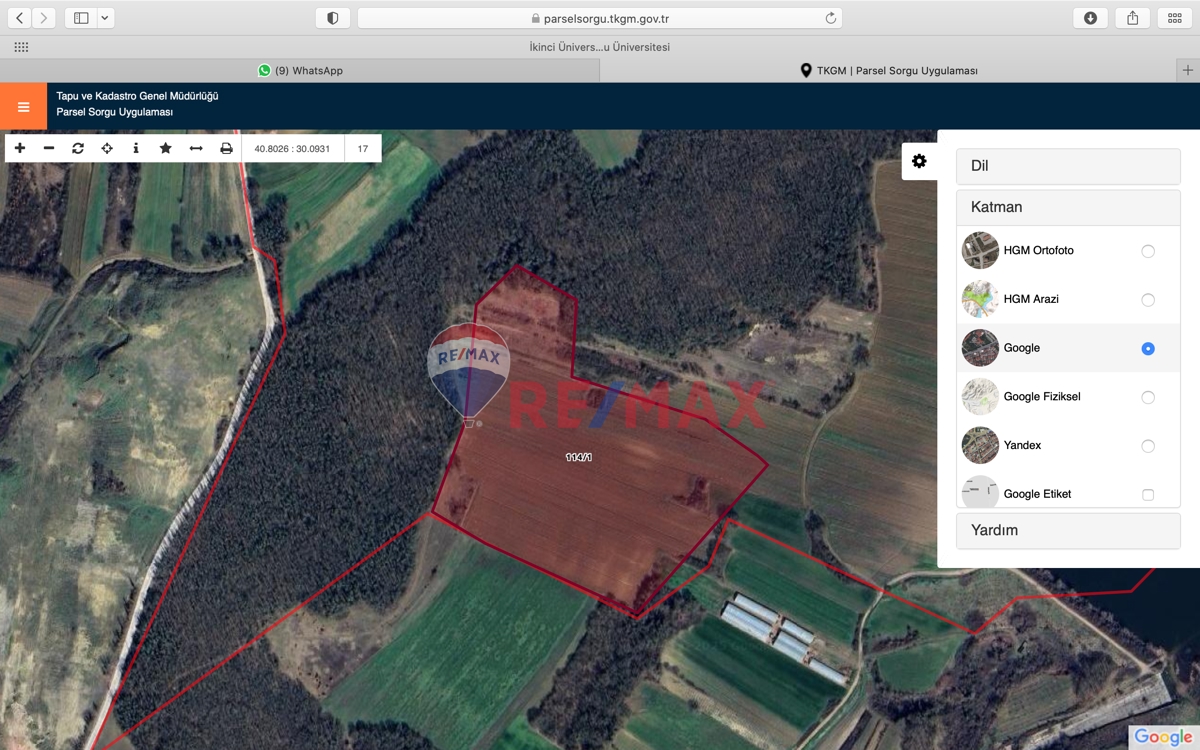Image resolution: width=1200 pixels, height=750 pixels.
Task: Switch to the WhatsApp tab
Action: point(300,71)
